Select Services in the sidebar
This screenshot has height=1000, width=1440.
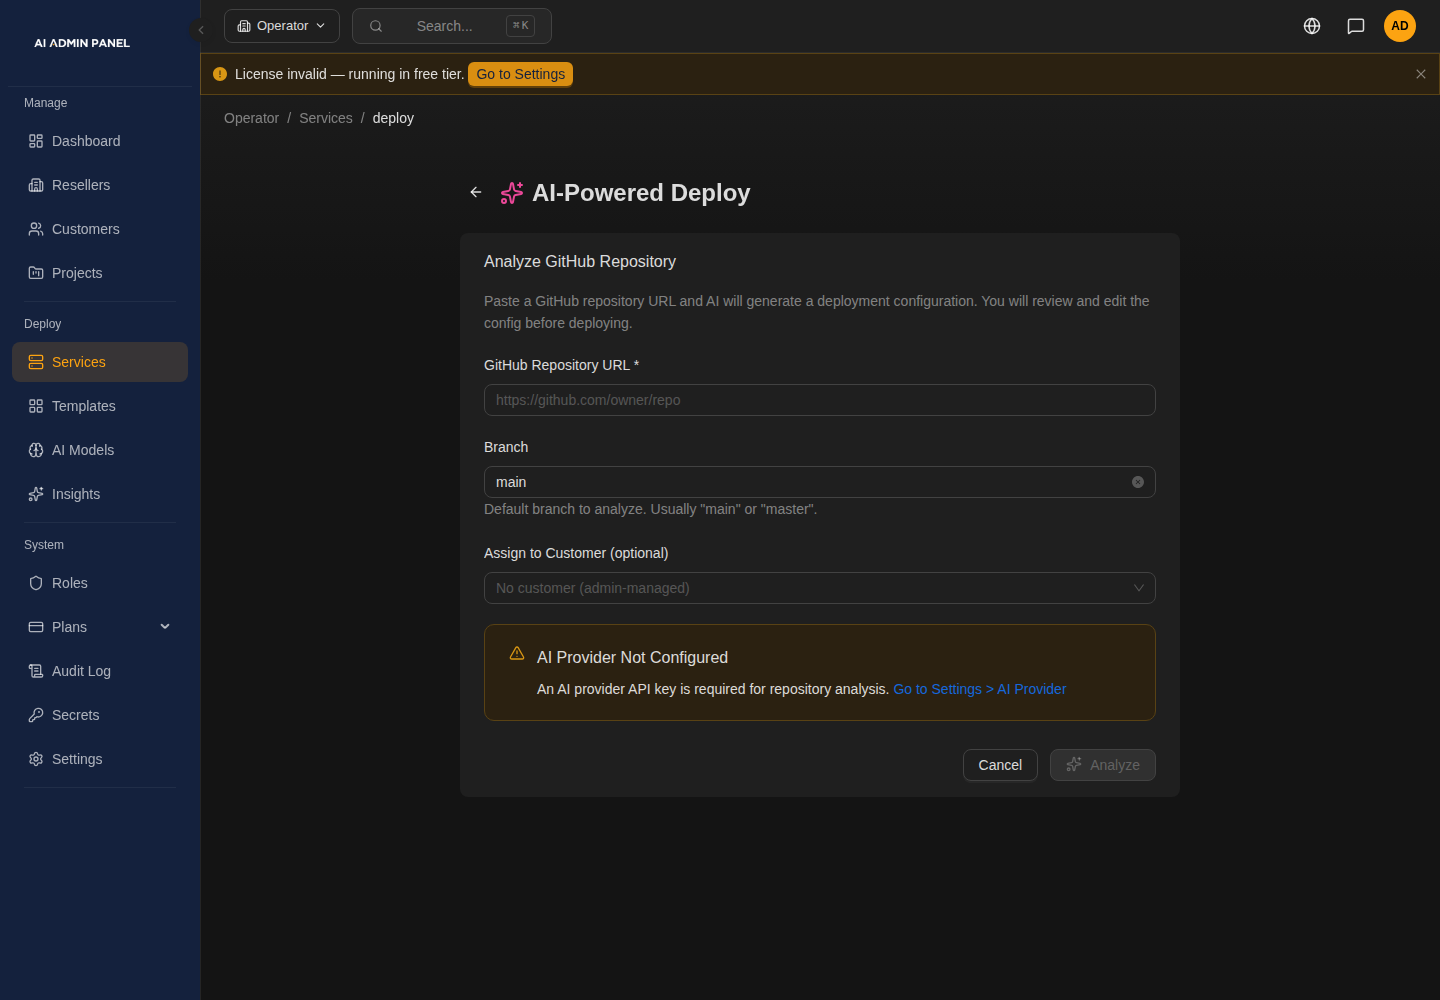(x=100, y=362)
